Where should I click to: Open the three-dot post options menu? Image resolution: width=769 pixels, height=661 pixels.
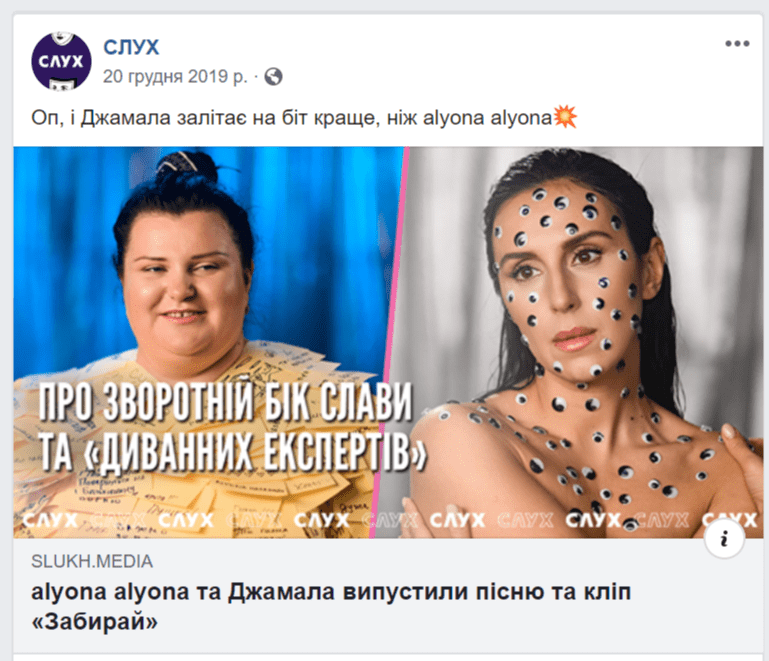[x=737, y=44]
